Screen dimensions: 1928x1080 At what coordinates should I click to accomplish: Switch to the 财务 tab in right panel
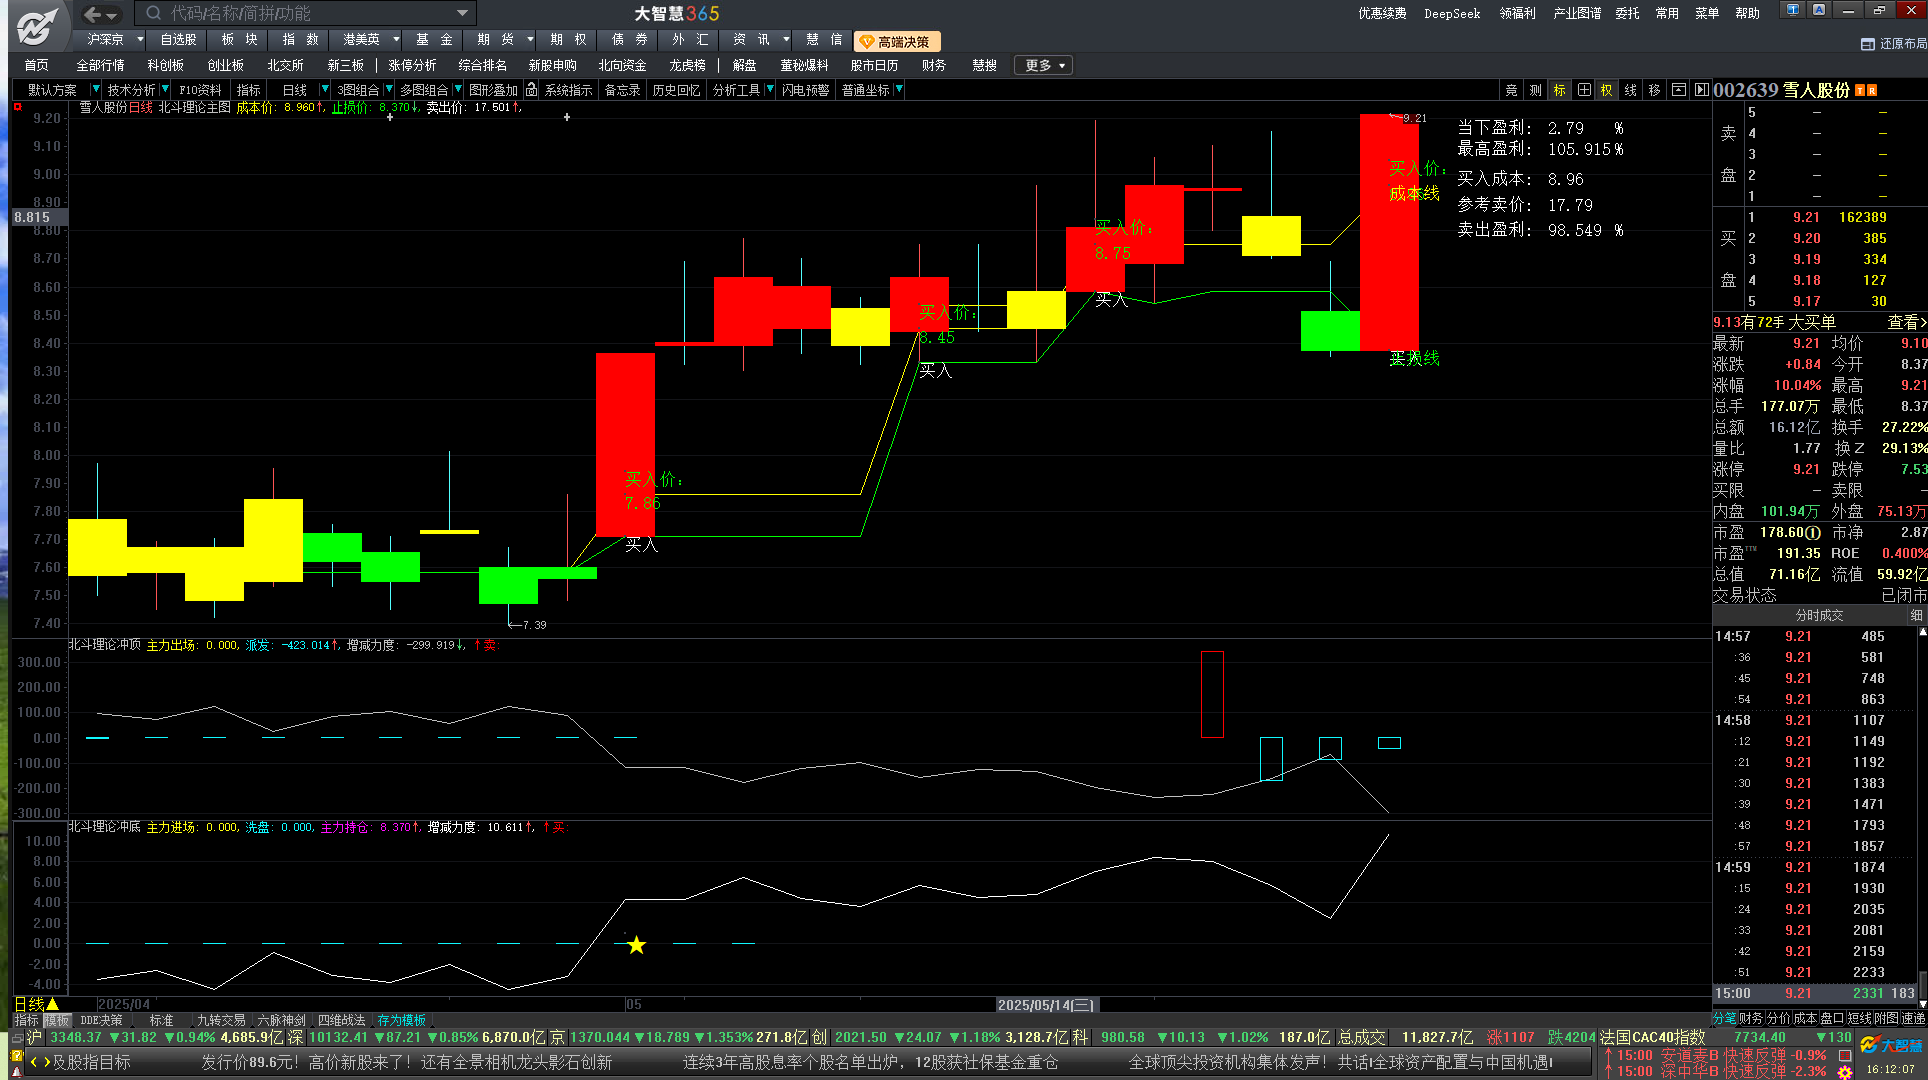pos(1751,1018)
